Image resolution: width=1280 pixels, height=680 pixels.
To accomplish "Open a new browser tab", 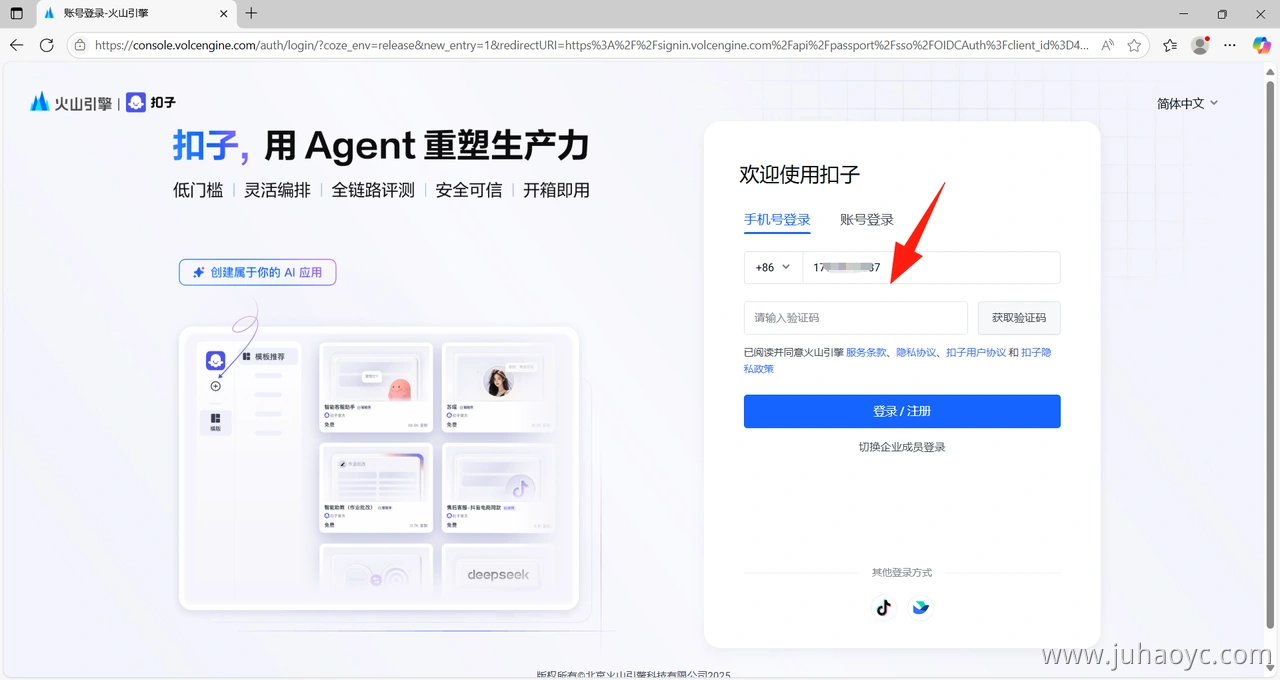I will click(x=251, y=14).
